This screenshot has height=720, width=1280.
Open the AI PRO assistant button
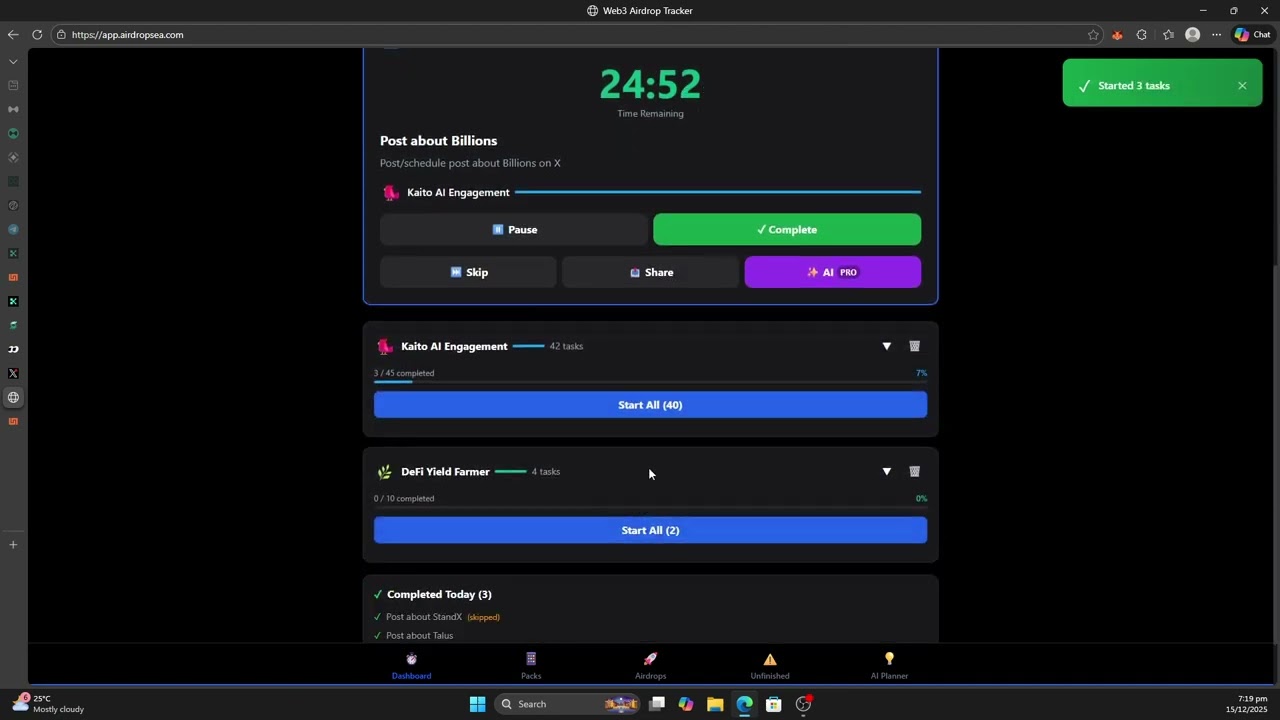click(832, 272)
